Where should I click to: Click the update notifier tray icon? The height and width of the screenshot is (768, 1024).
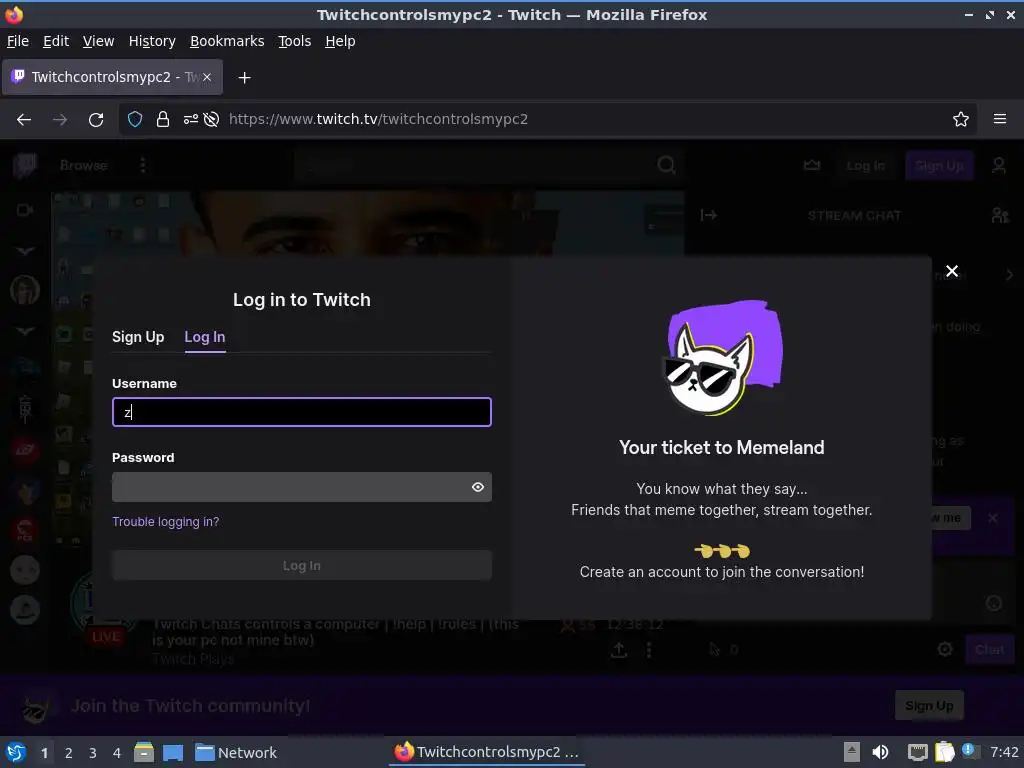click(x=970, y=751)
